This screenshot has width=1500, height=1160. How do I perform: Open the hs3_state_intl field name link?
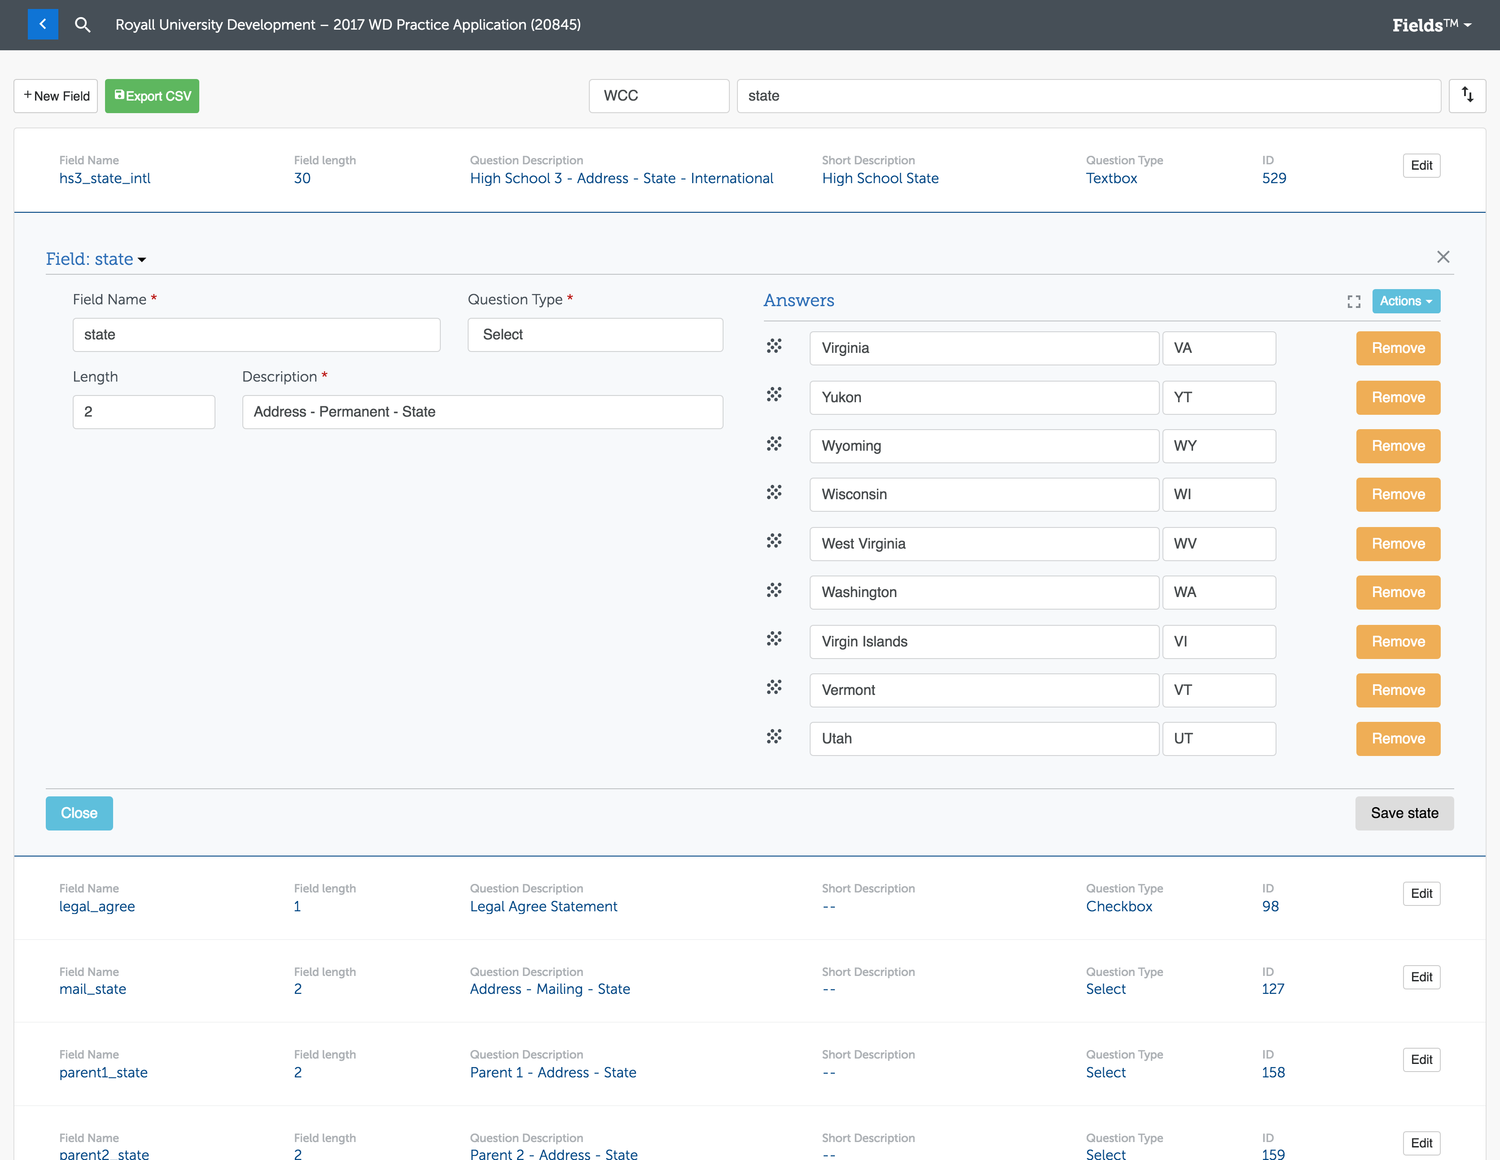(x=105, y=178)
